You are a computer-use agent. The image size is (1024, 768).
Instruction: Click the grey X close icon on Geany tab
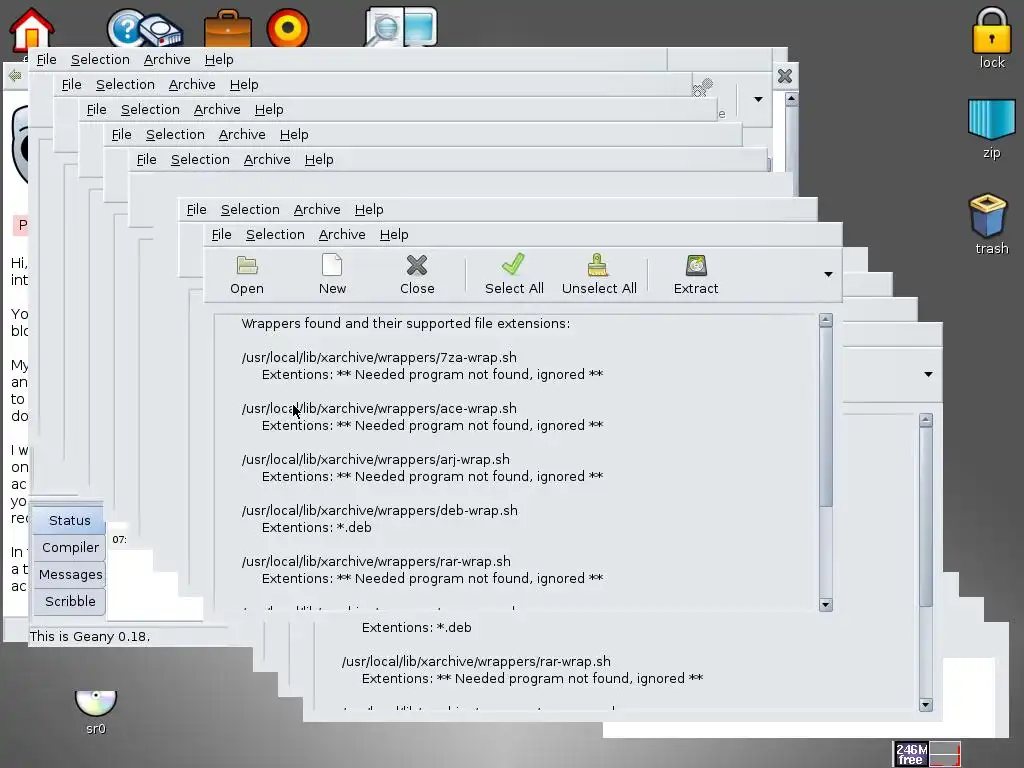(785, 76)
